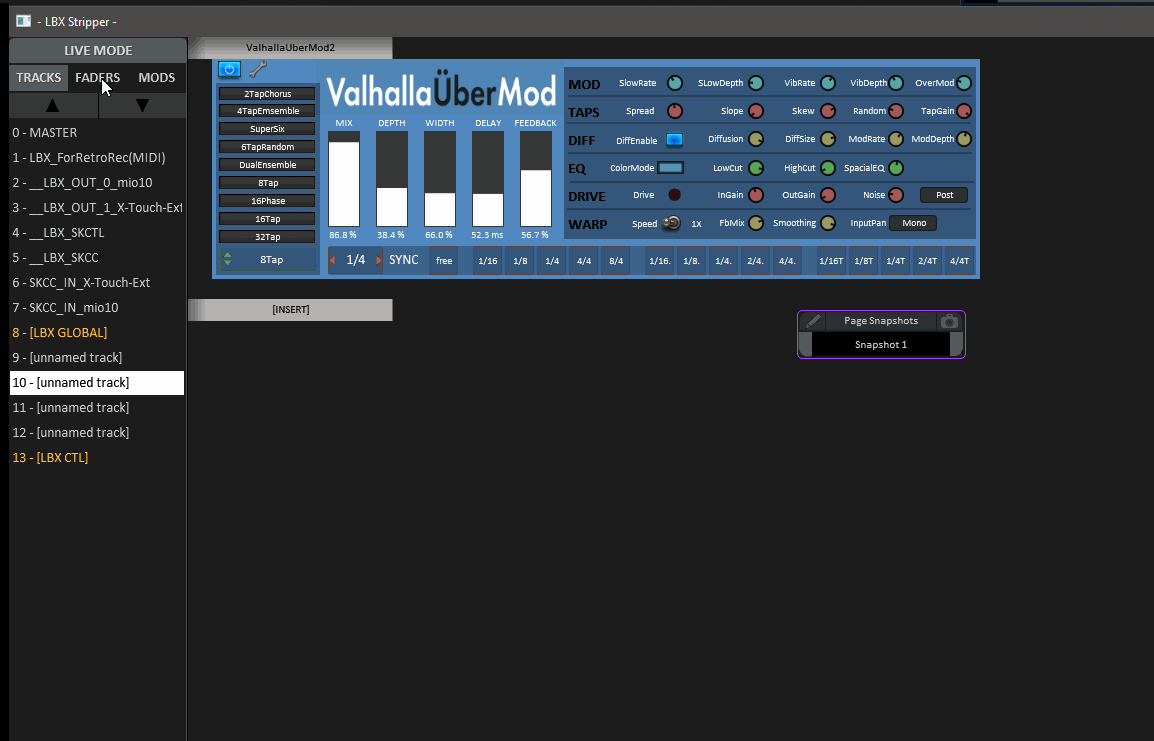Click Snapshot 1 right selector handle
1154x741 pixels.
(x=957, y=344)
